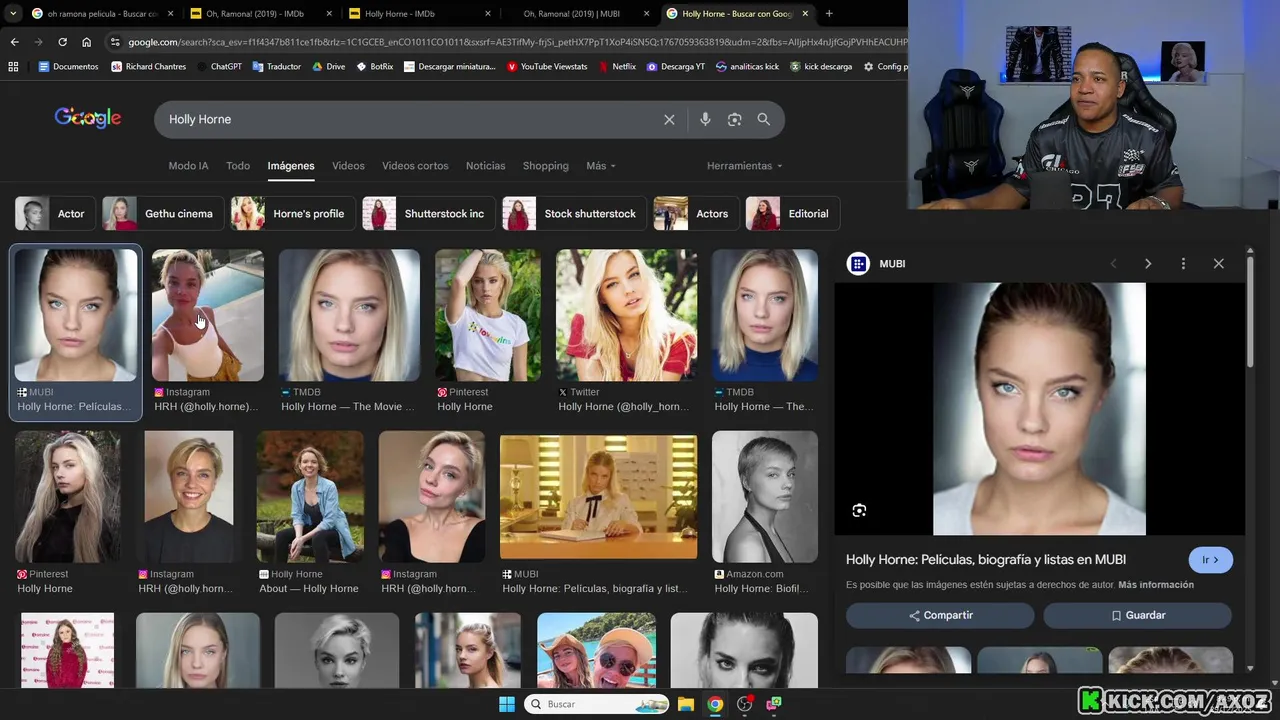Screen dimensions: 1280x720
Task: Select the Shopping search tab
Action: (x=545, y=166)
